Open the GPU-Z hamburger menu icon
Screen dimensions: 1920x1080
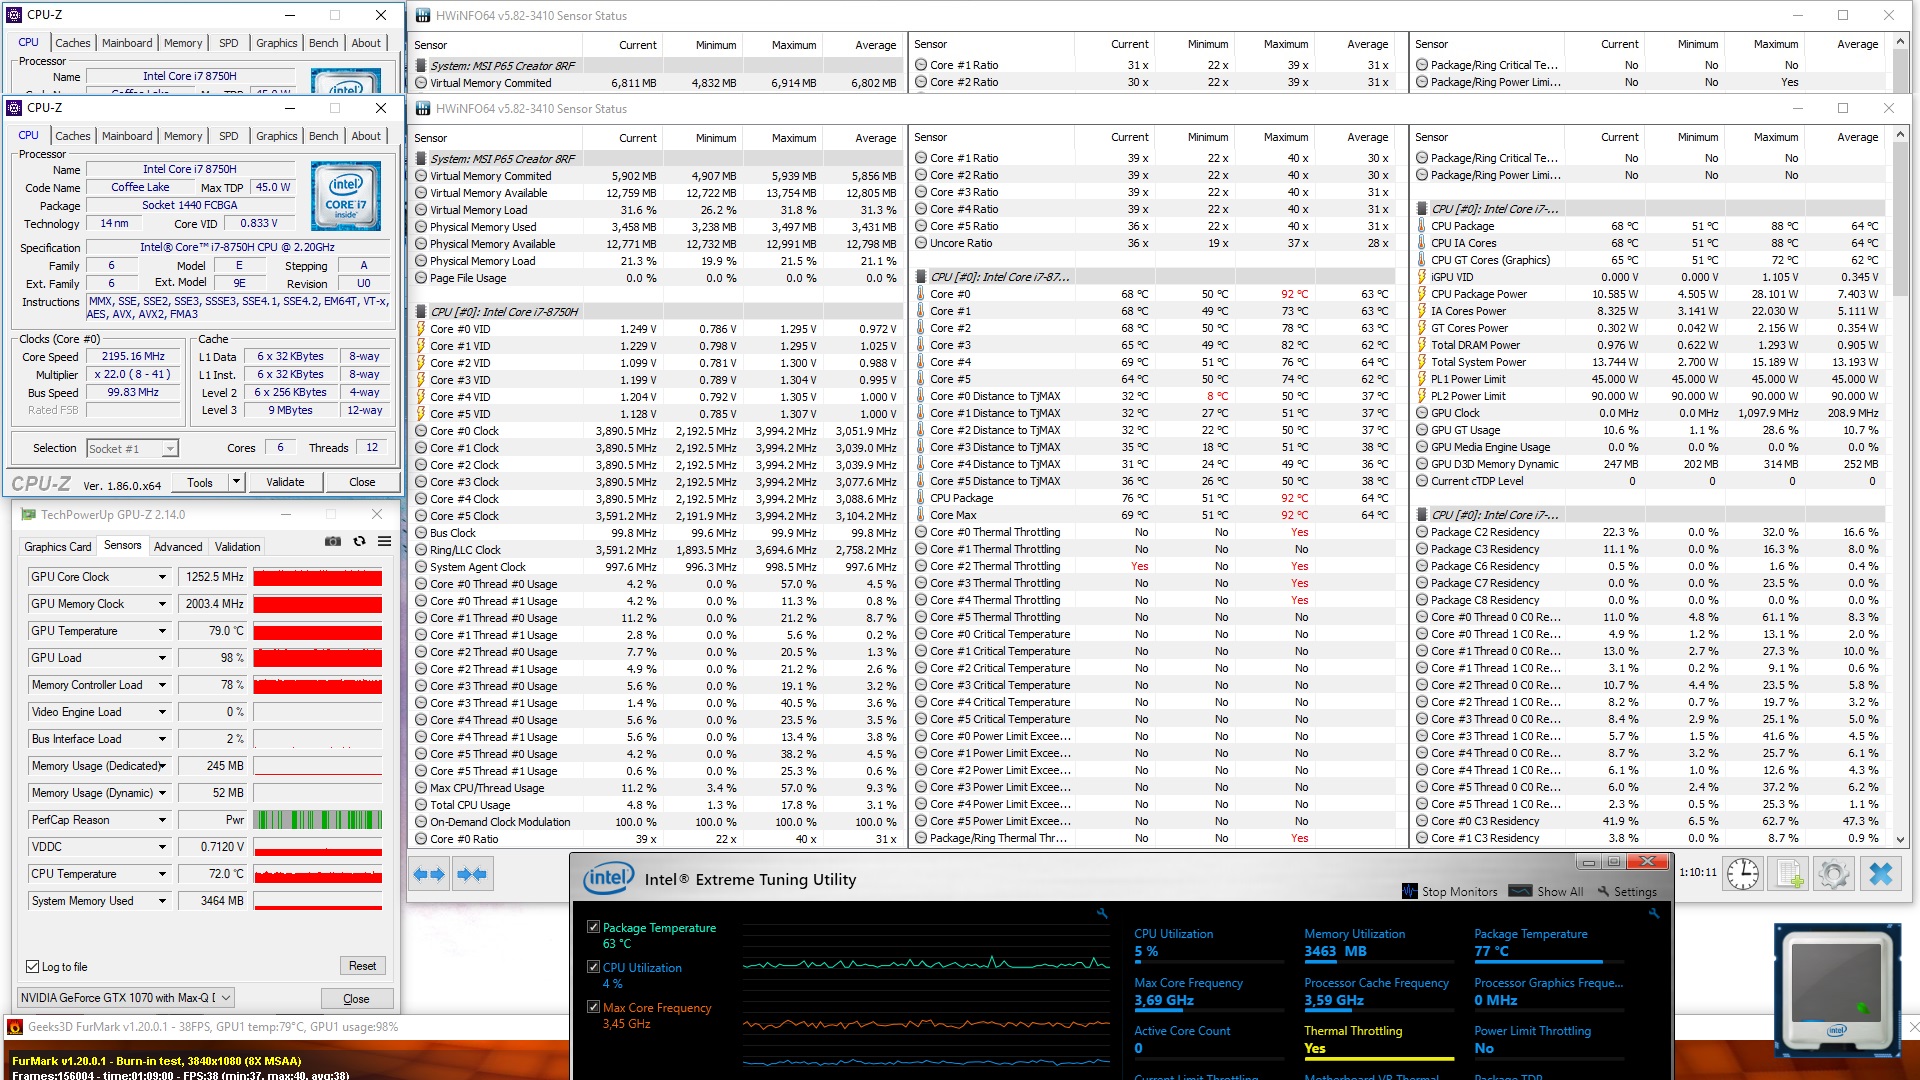[x=384, y=542]
